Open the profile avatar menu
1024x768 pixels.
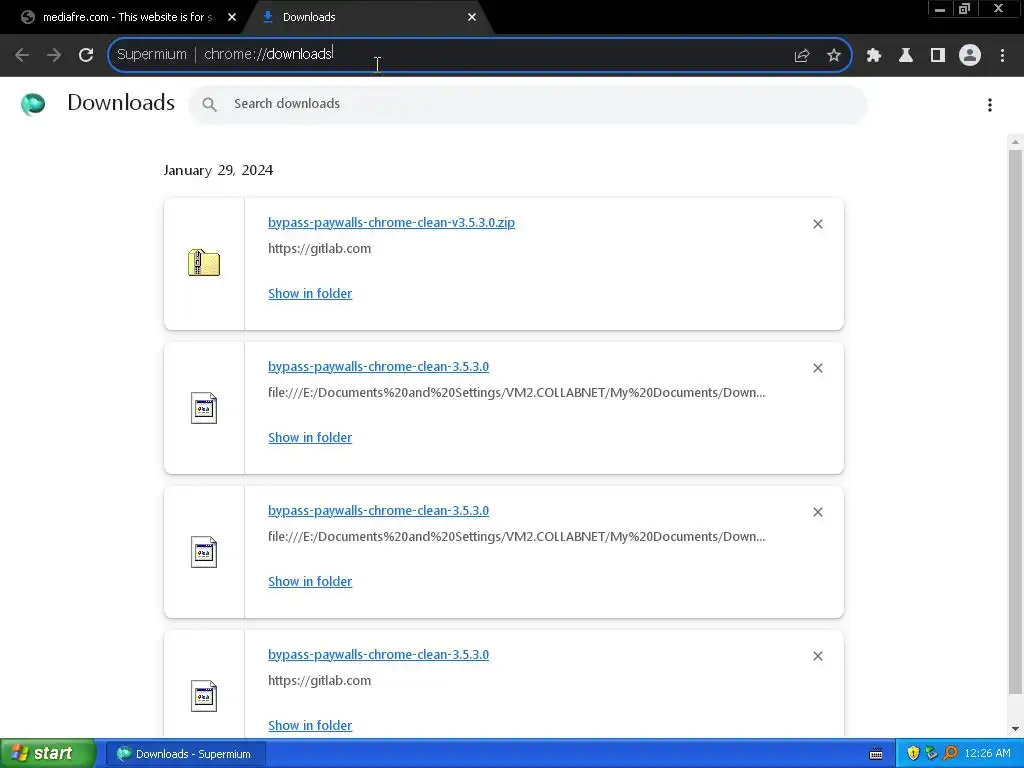(970, 55)
